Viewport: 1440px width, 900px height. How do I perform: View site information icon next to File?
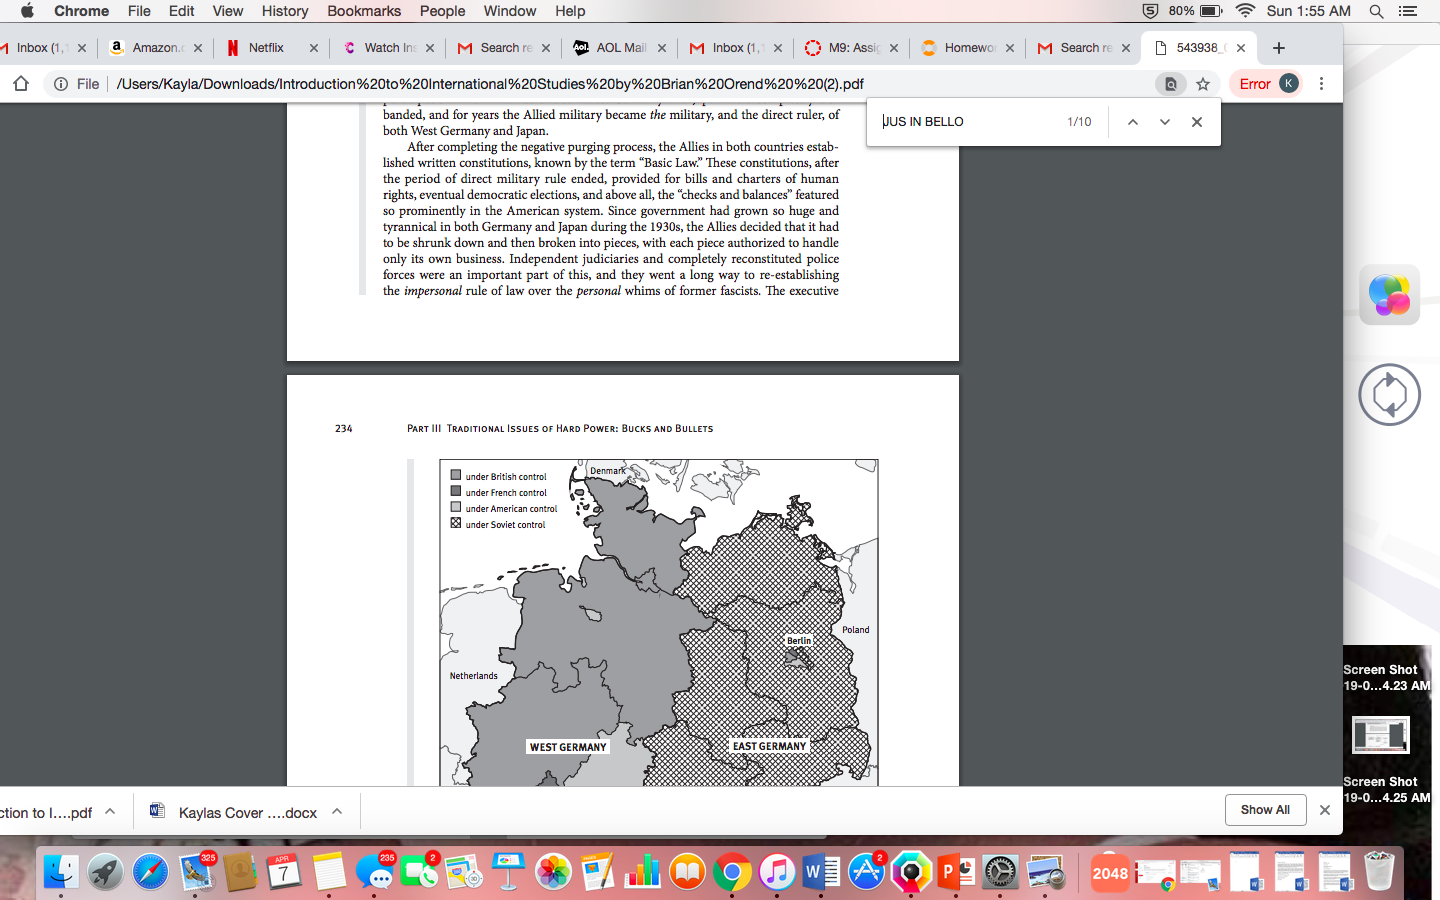click(x=61, y=84)
